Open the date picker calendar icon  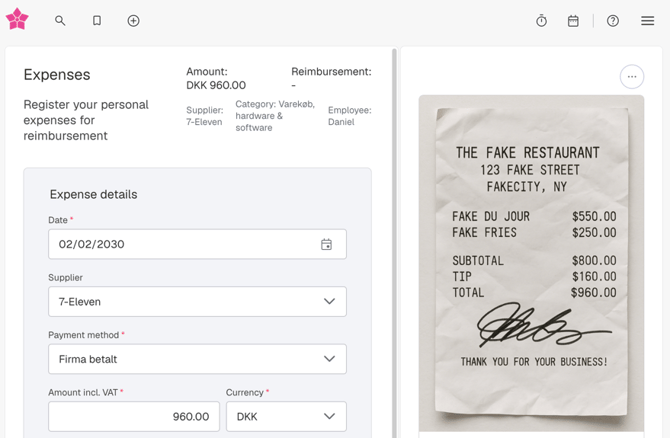pyautogui.click(x=326, y=244)
